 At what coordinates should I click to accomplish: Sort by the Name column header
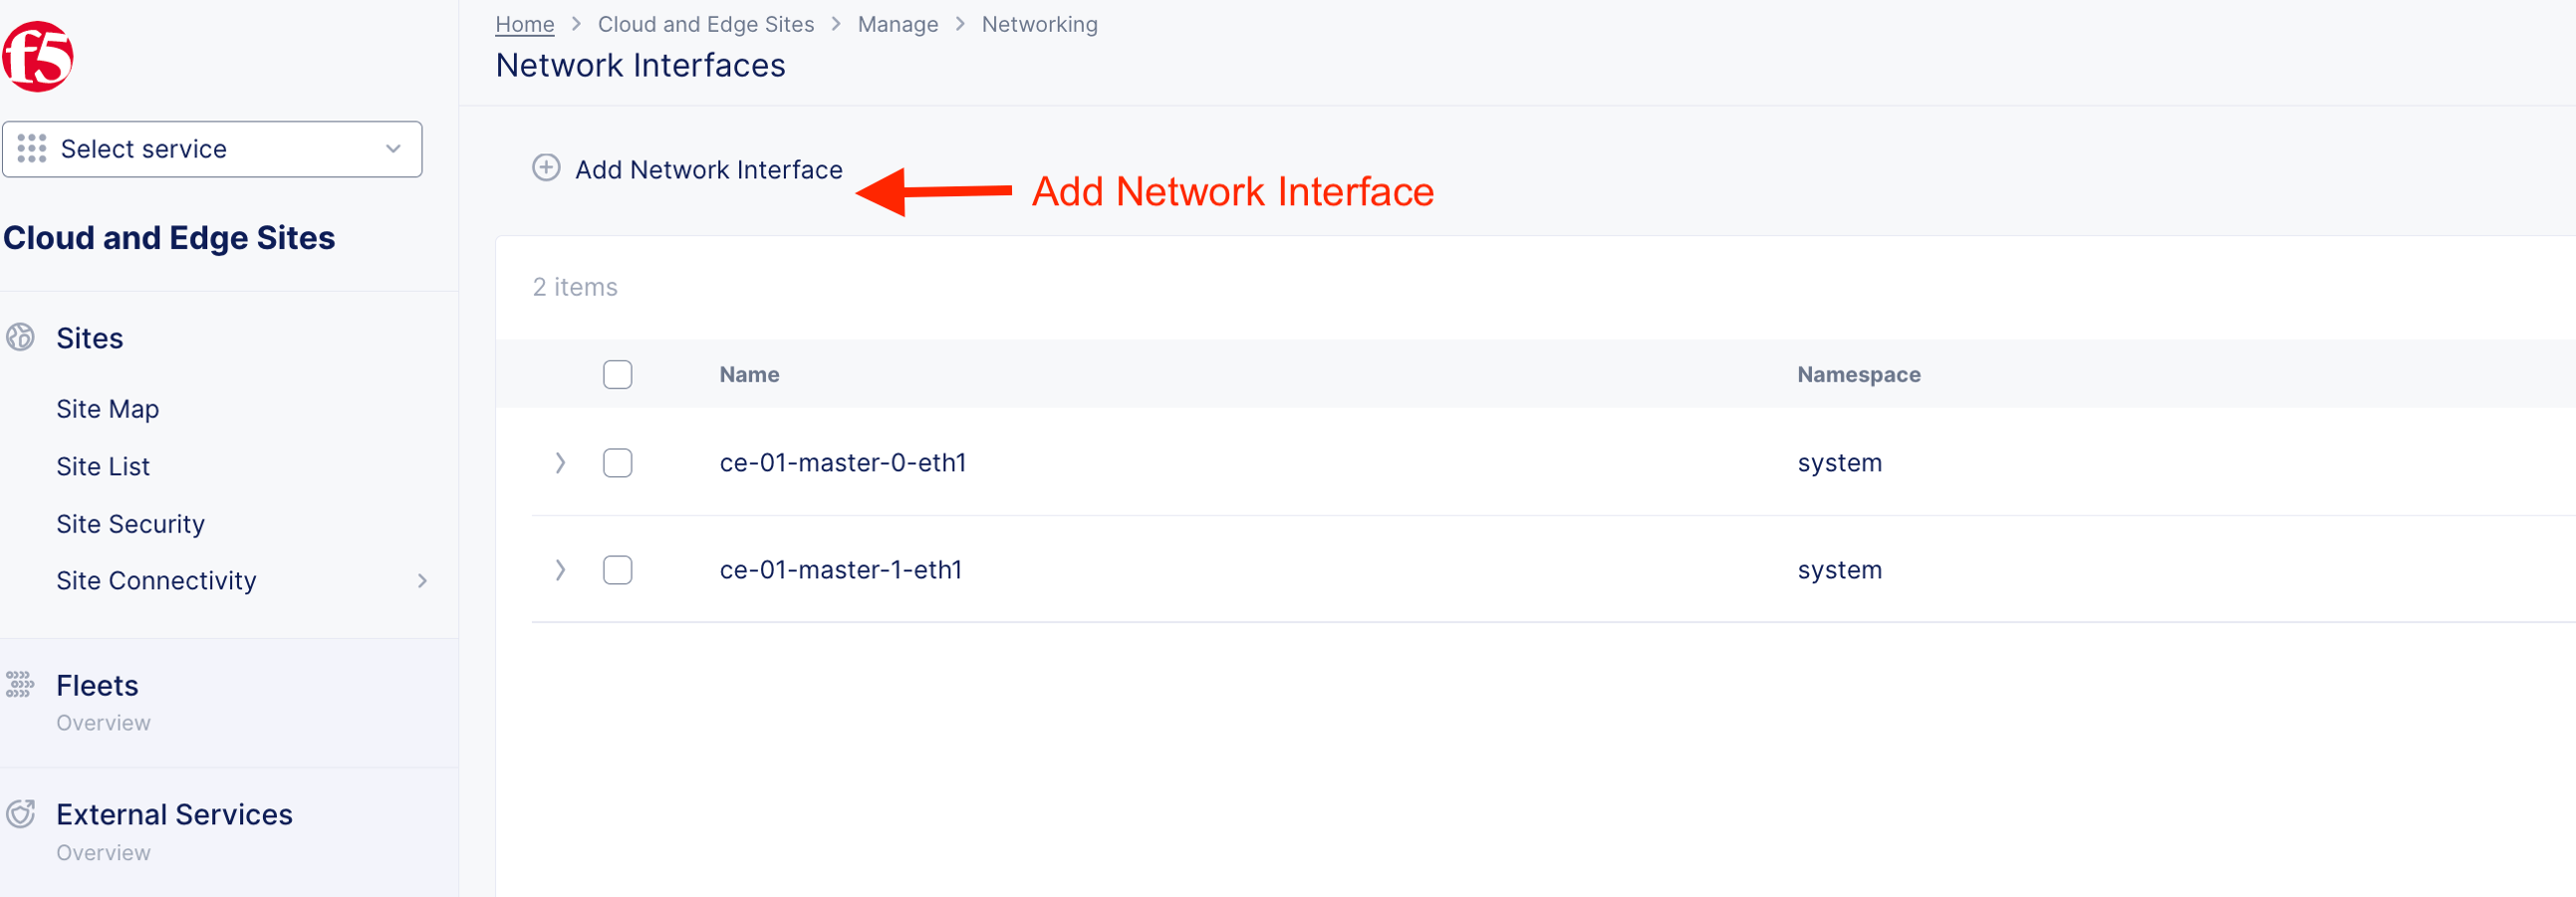point(749,375)
